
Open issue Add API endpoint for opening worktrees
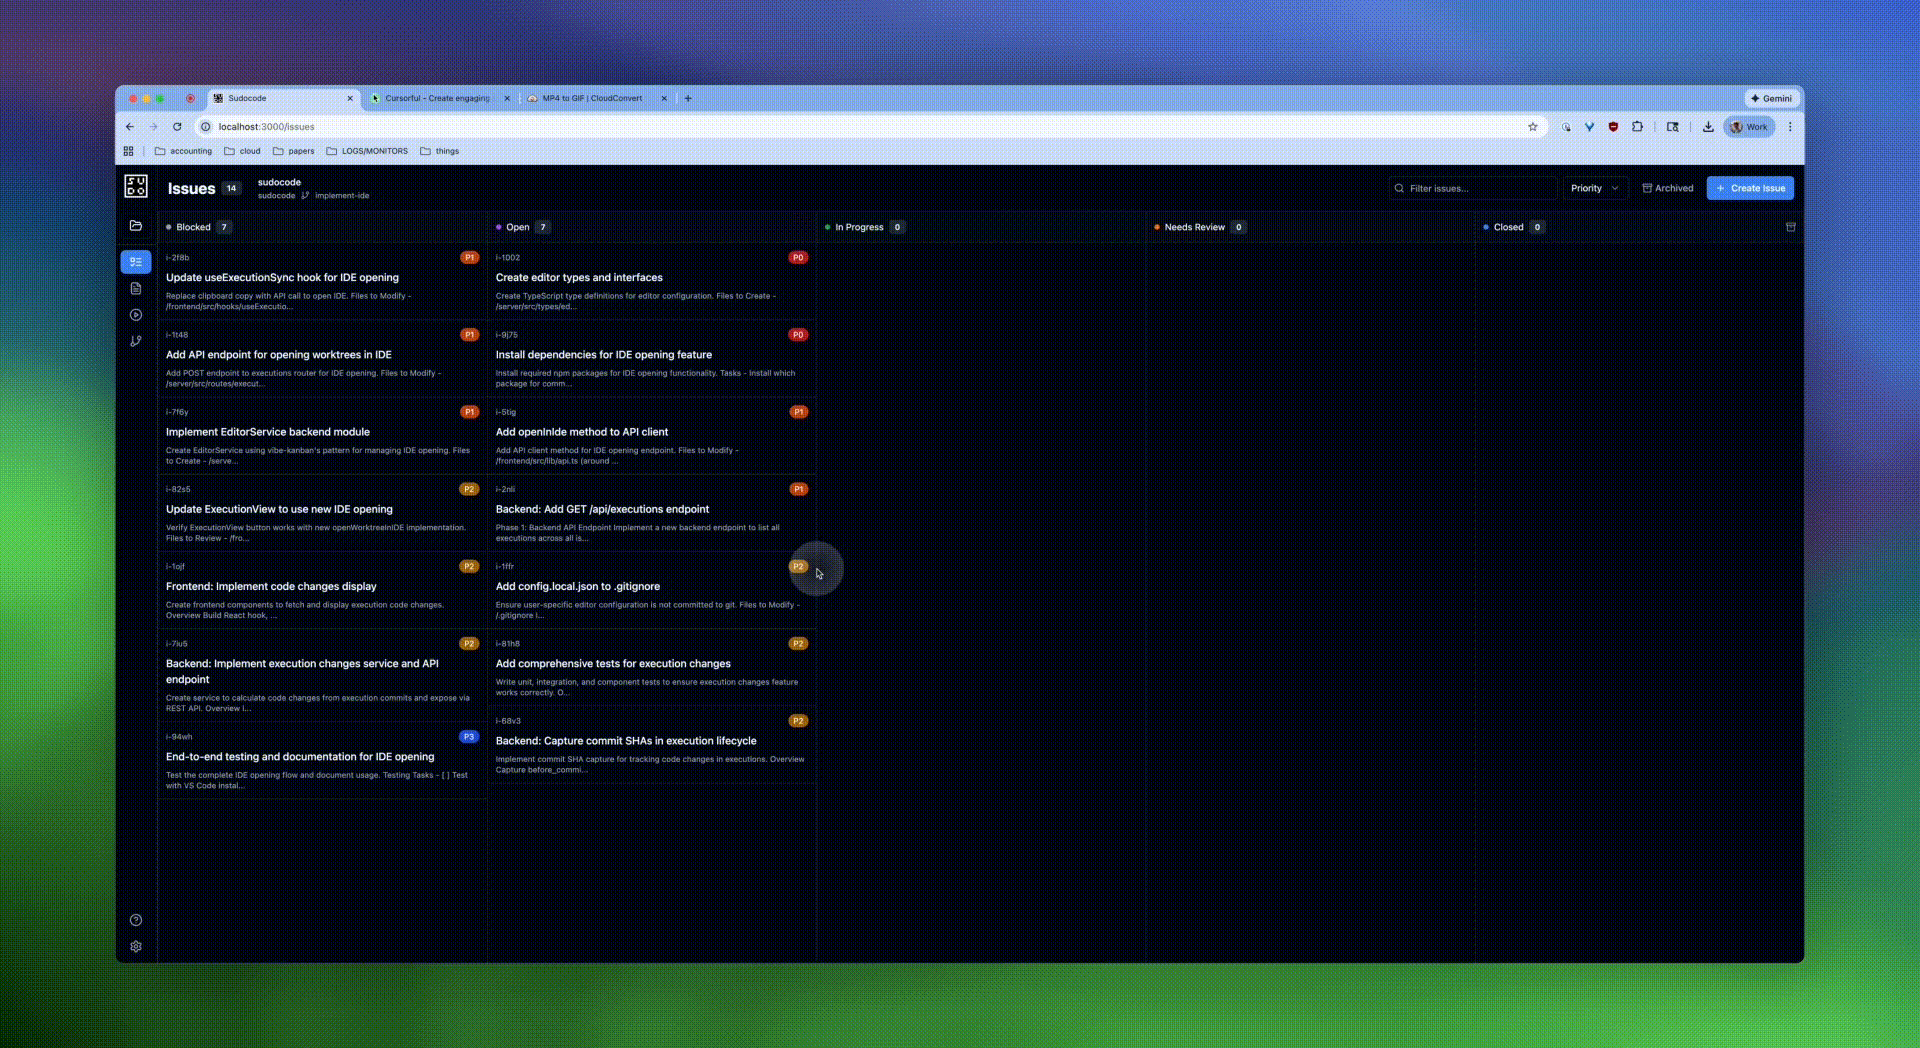pyautogui.click(x=322, y=358)
